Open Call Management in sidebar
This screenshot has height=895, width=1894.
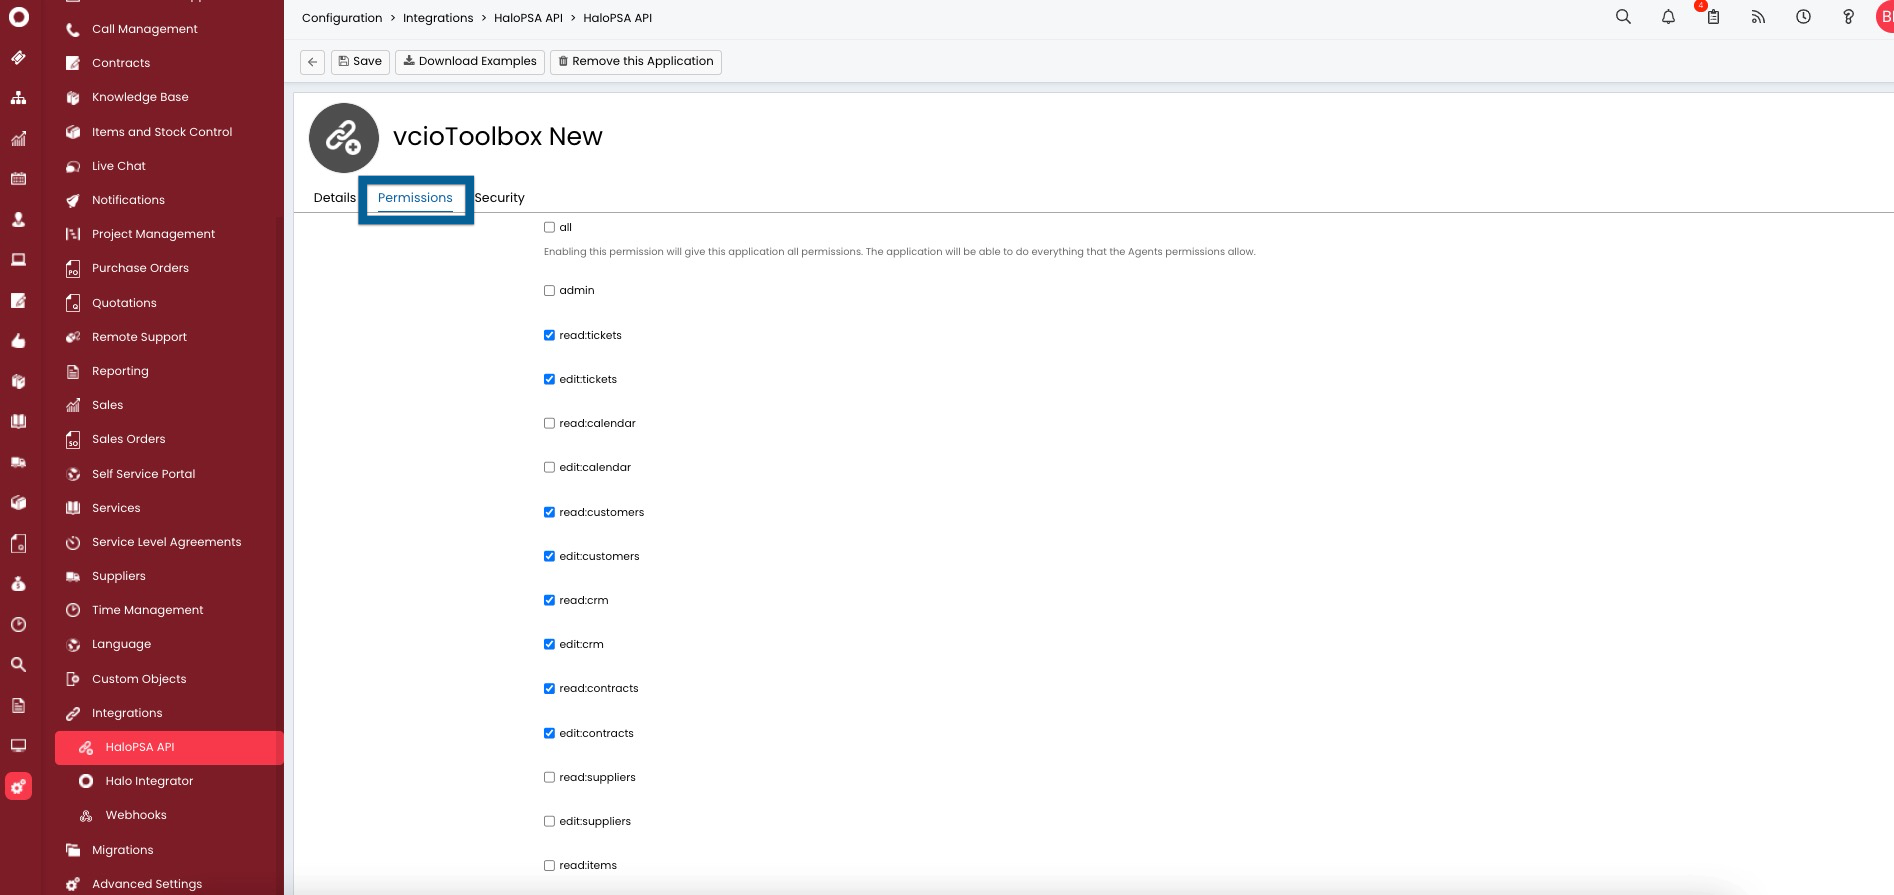(x=145, y=29)
